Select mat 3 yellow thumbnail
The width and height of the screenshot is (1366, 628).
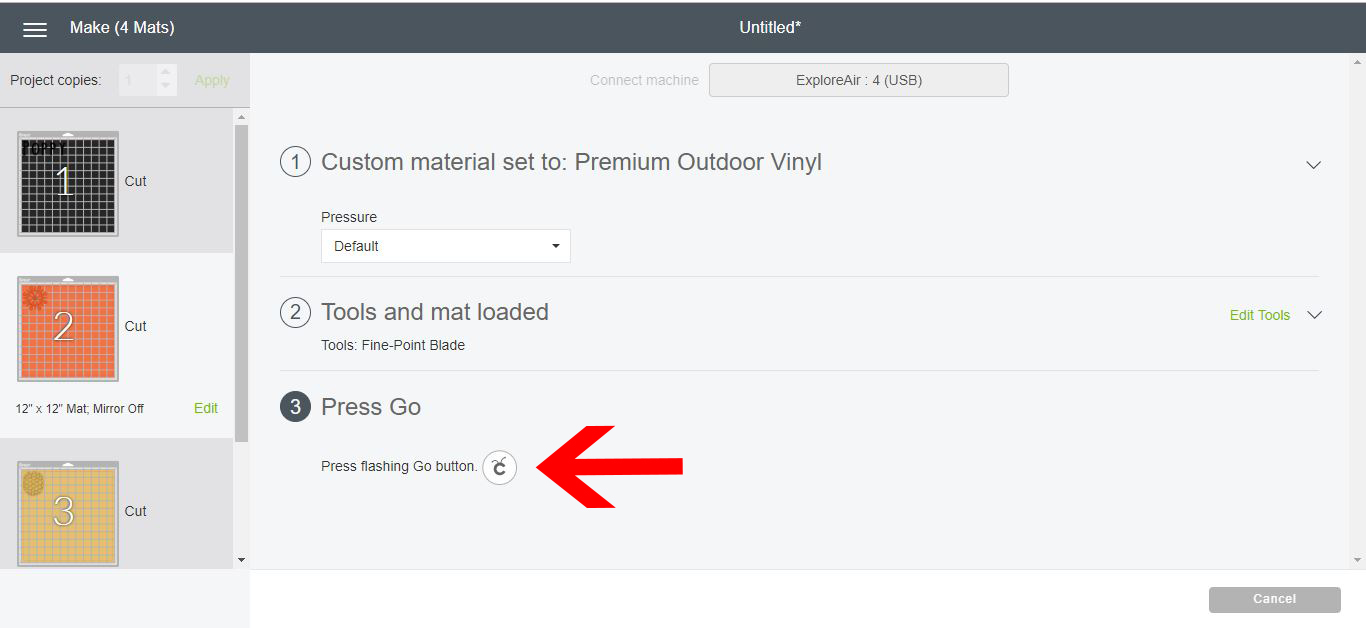click(x=68, y=513)
